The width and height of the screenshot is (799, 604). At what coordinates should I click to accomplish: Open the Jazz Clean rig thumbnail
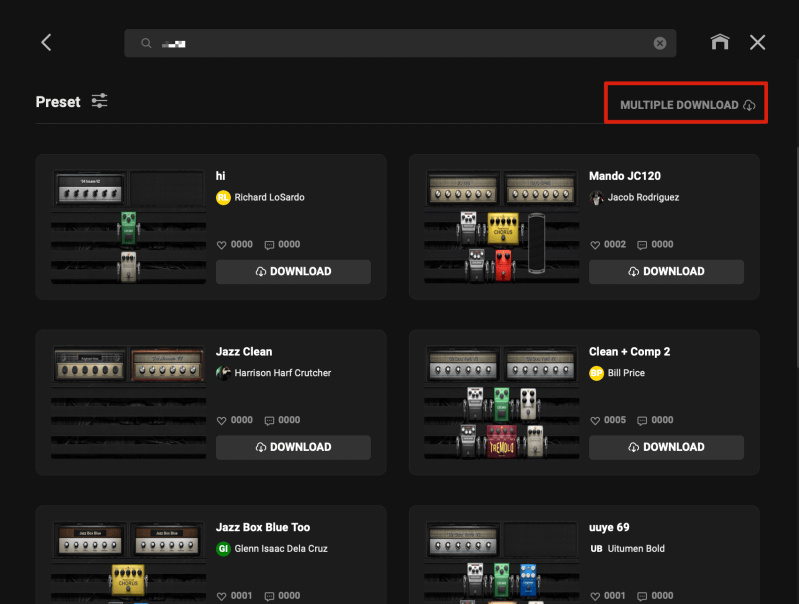(128, 402)
